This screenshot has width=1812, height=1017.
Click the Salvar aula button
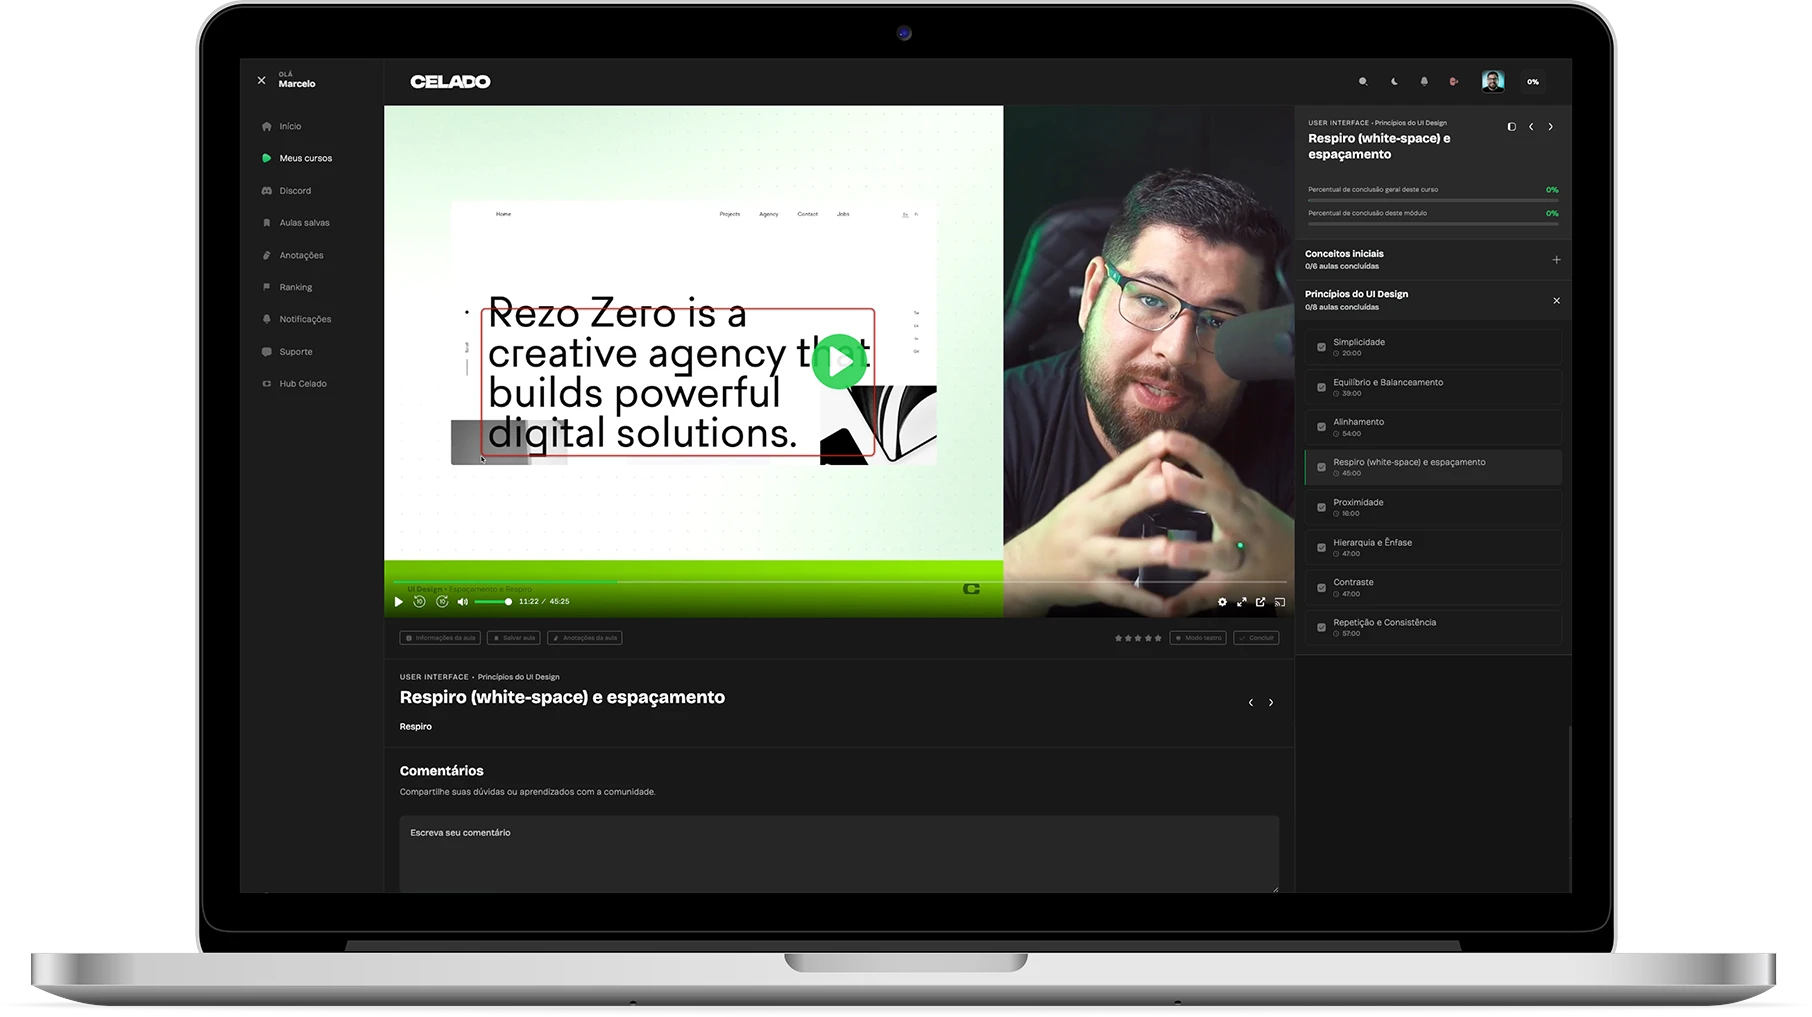click(x=515, y=638)
